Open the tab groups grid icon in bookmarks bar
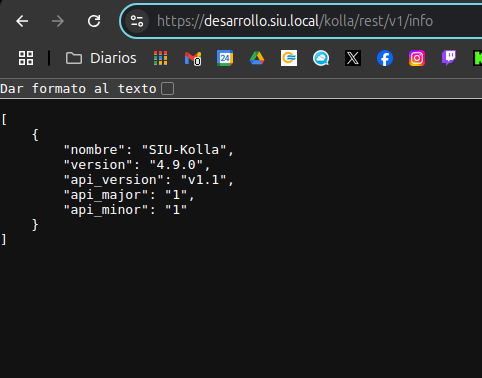482x378 pixels. (26, 58)
